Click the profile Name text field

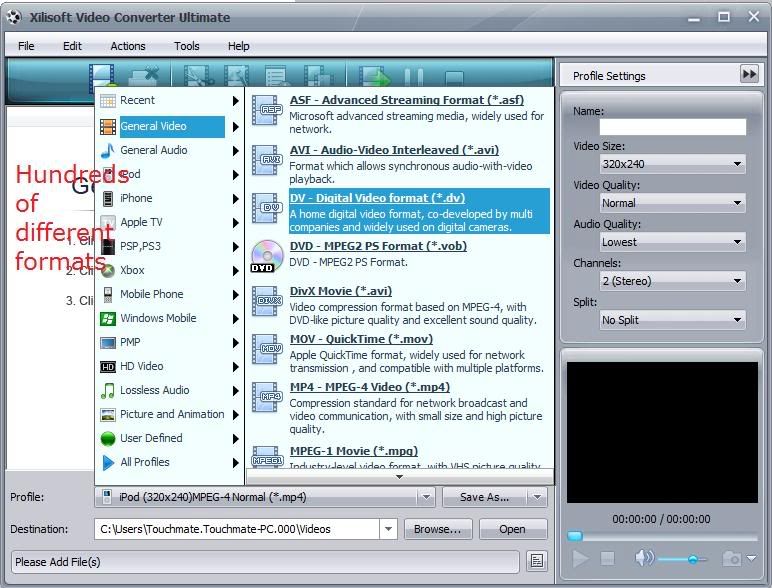pos(672,127)
